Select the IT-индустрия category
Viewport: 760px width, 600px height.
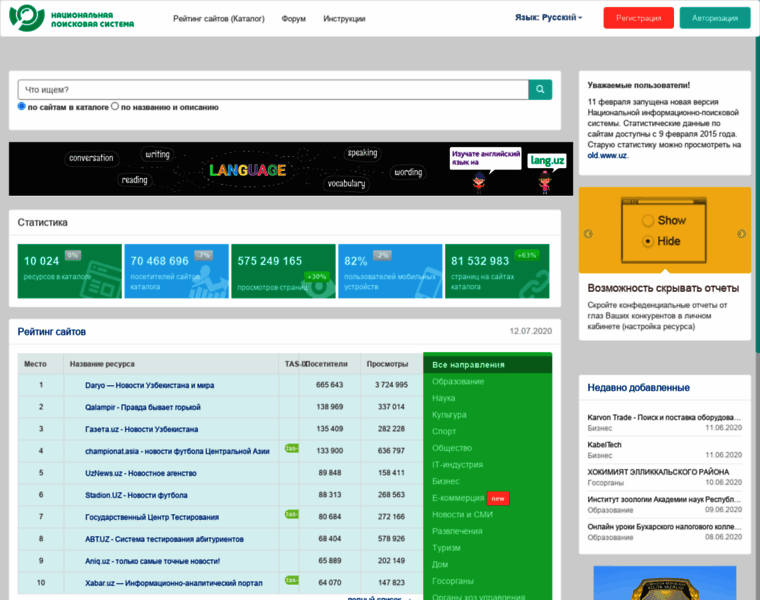pos(457,464)
